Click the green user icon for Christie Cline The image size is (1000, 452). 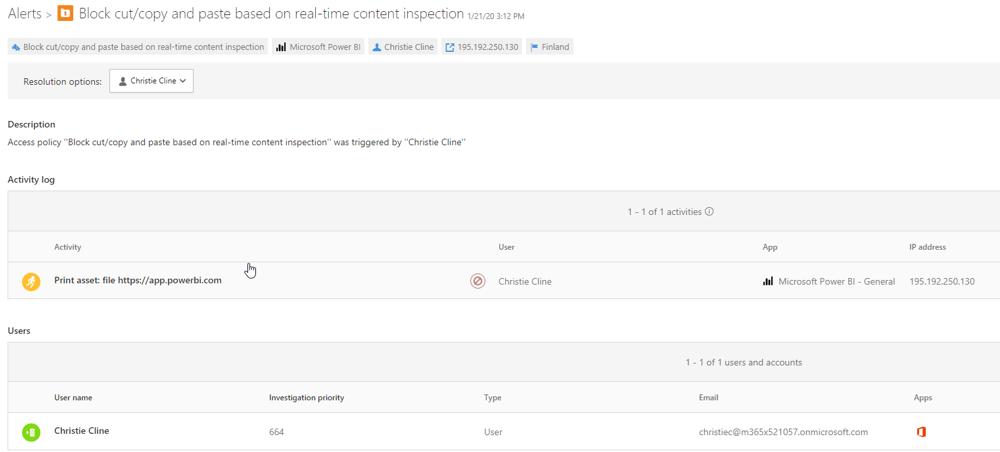coord(31,432)
